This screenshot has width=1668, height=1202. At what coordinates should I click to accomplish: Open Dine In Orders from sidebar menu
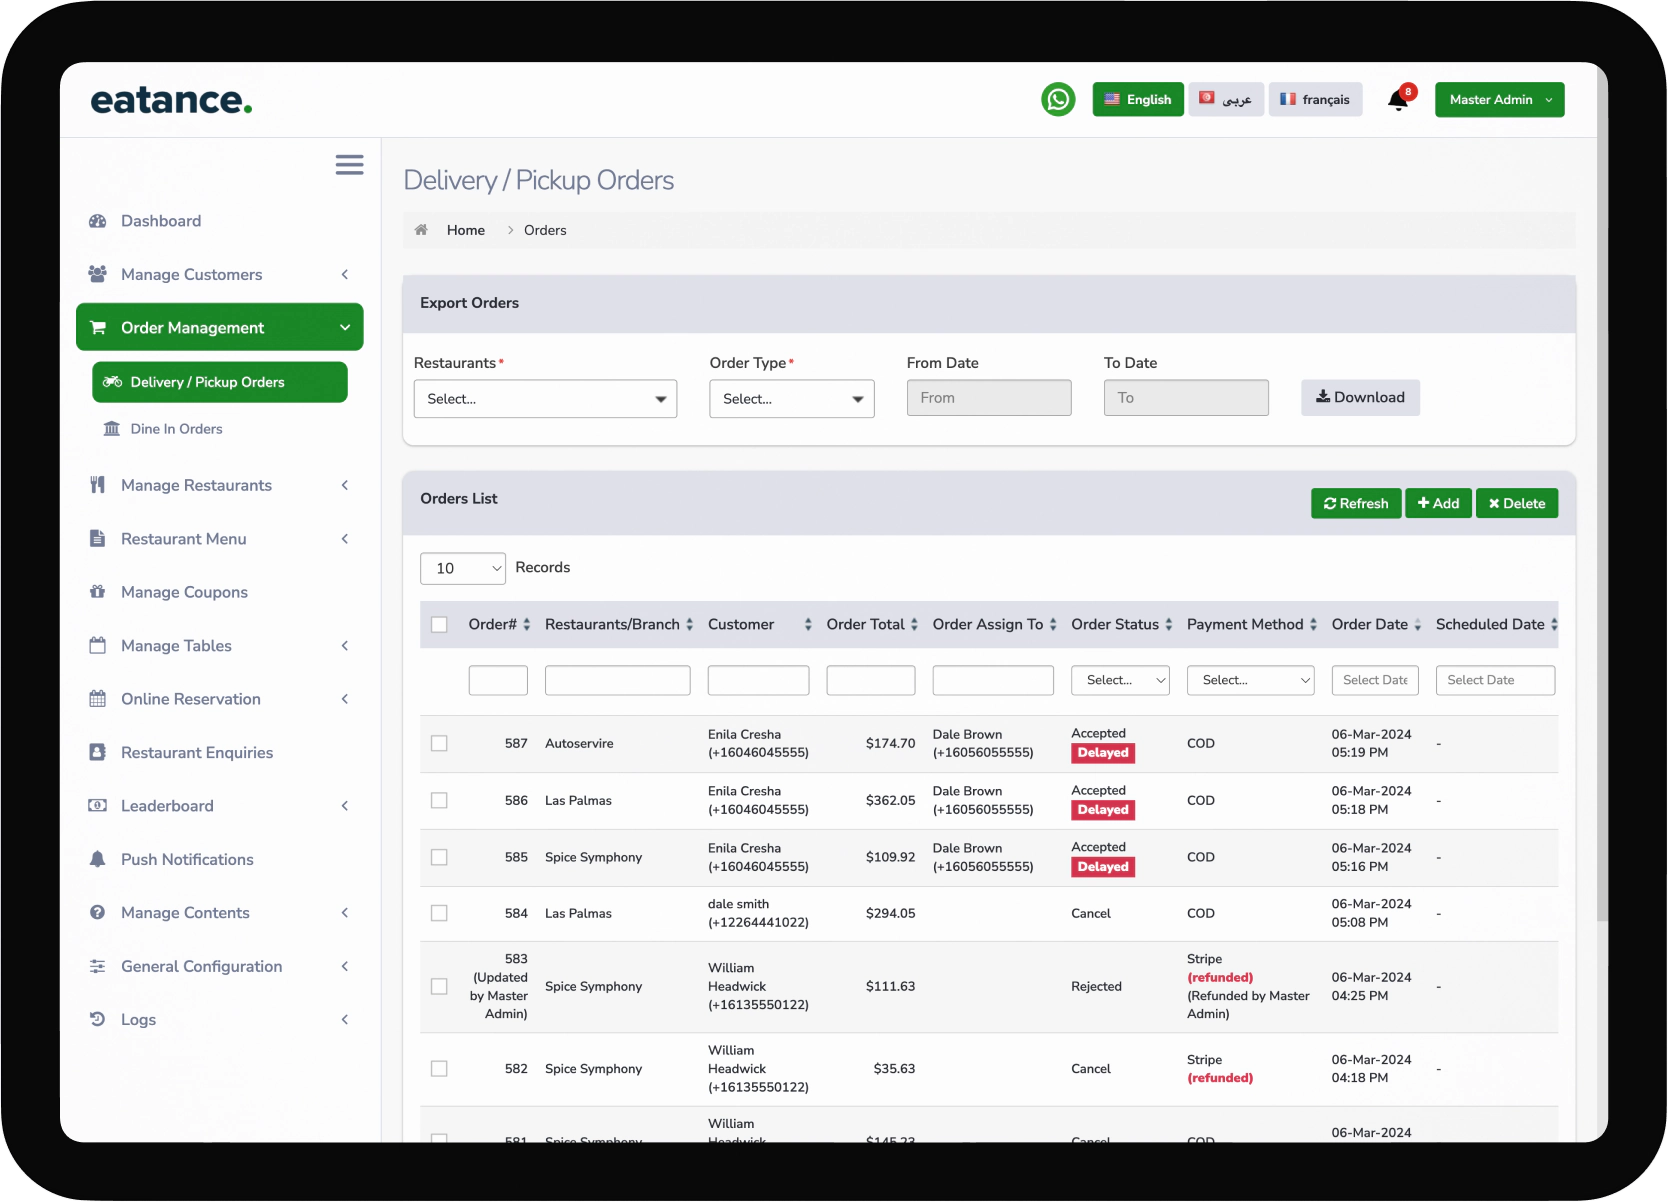176,428
